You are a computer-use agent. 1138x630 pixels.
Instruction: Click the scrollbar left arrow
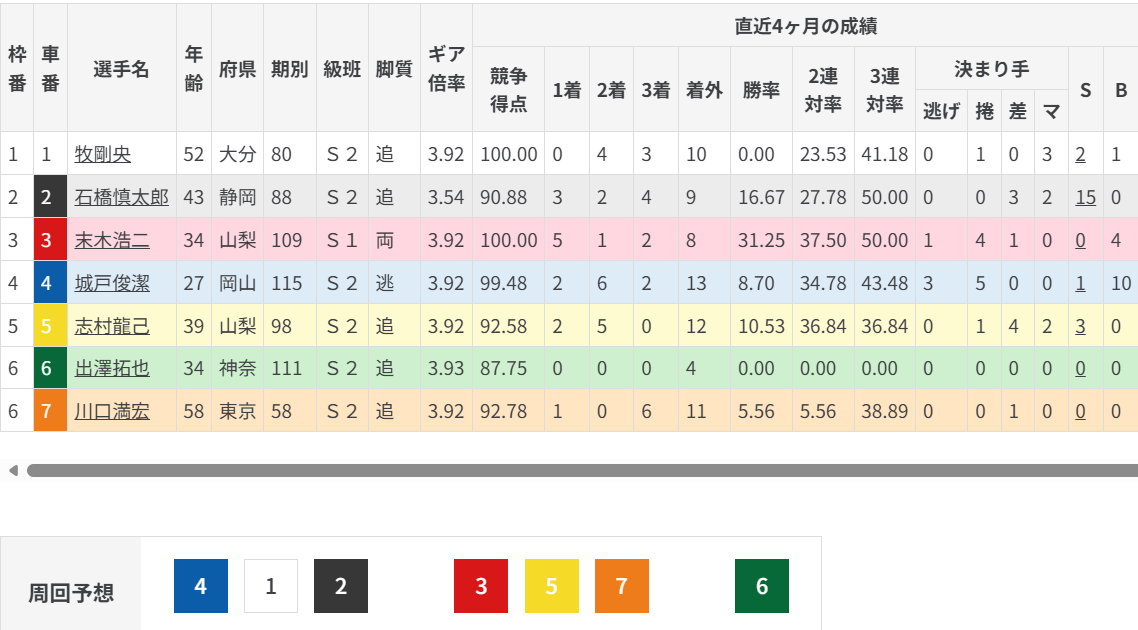[x=13, y=470]
